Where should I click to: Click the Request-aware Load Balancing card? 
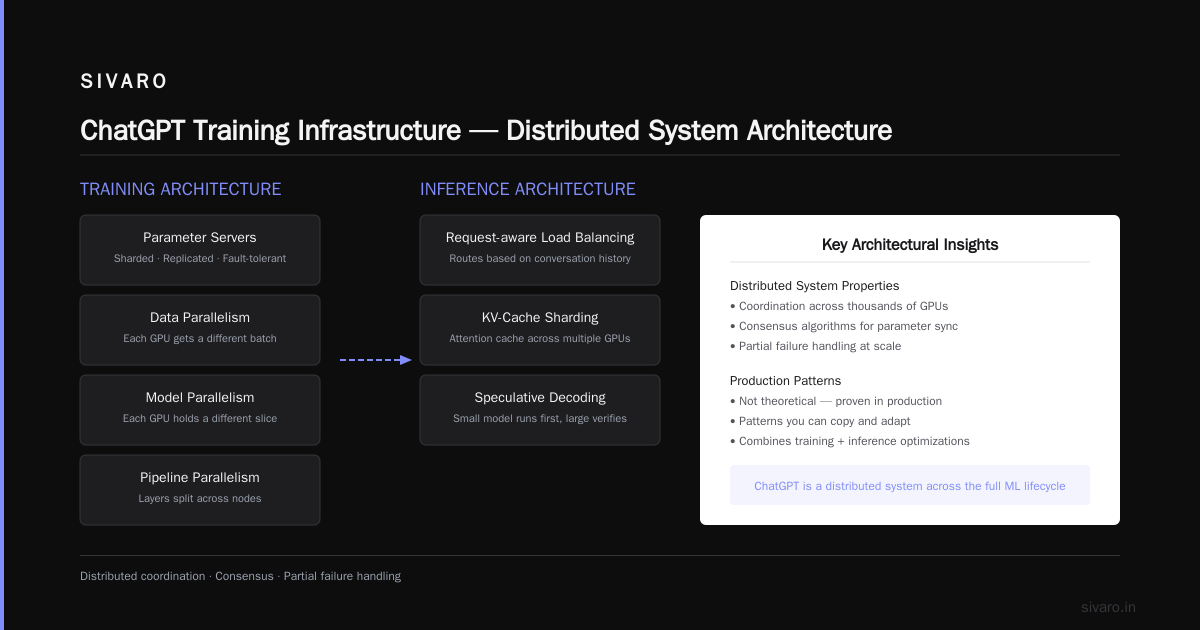coord(540,250)
